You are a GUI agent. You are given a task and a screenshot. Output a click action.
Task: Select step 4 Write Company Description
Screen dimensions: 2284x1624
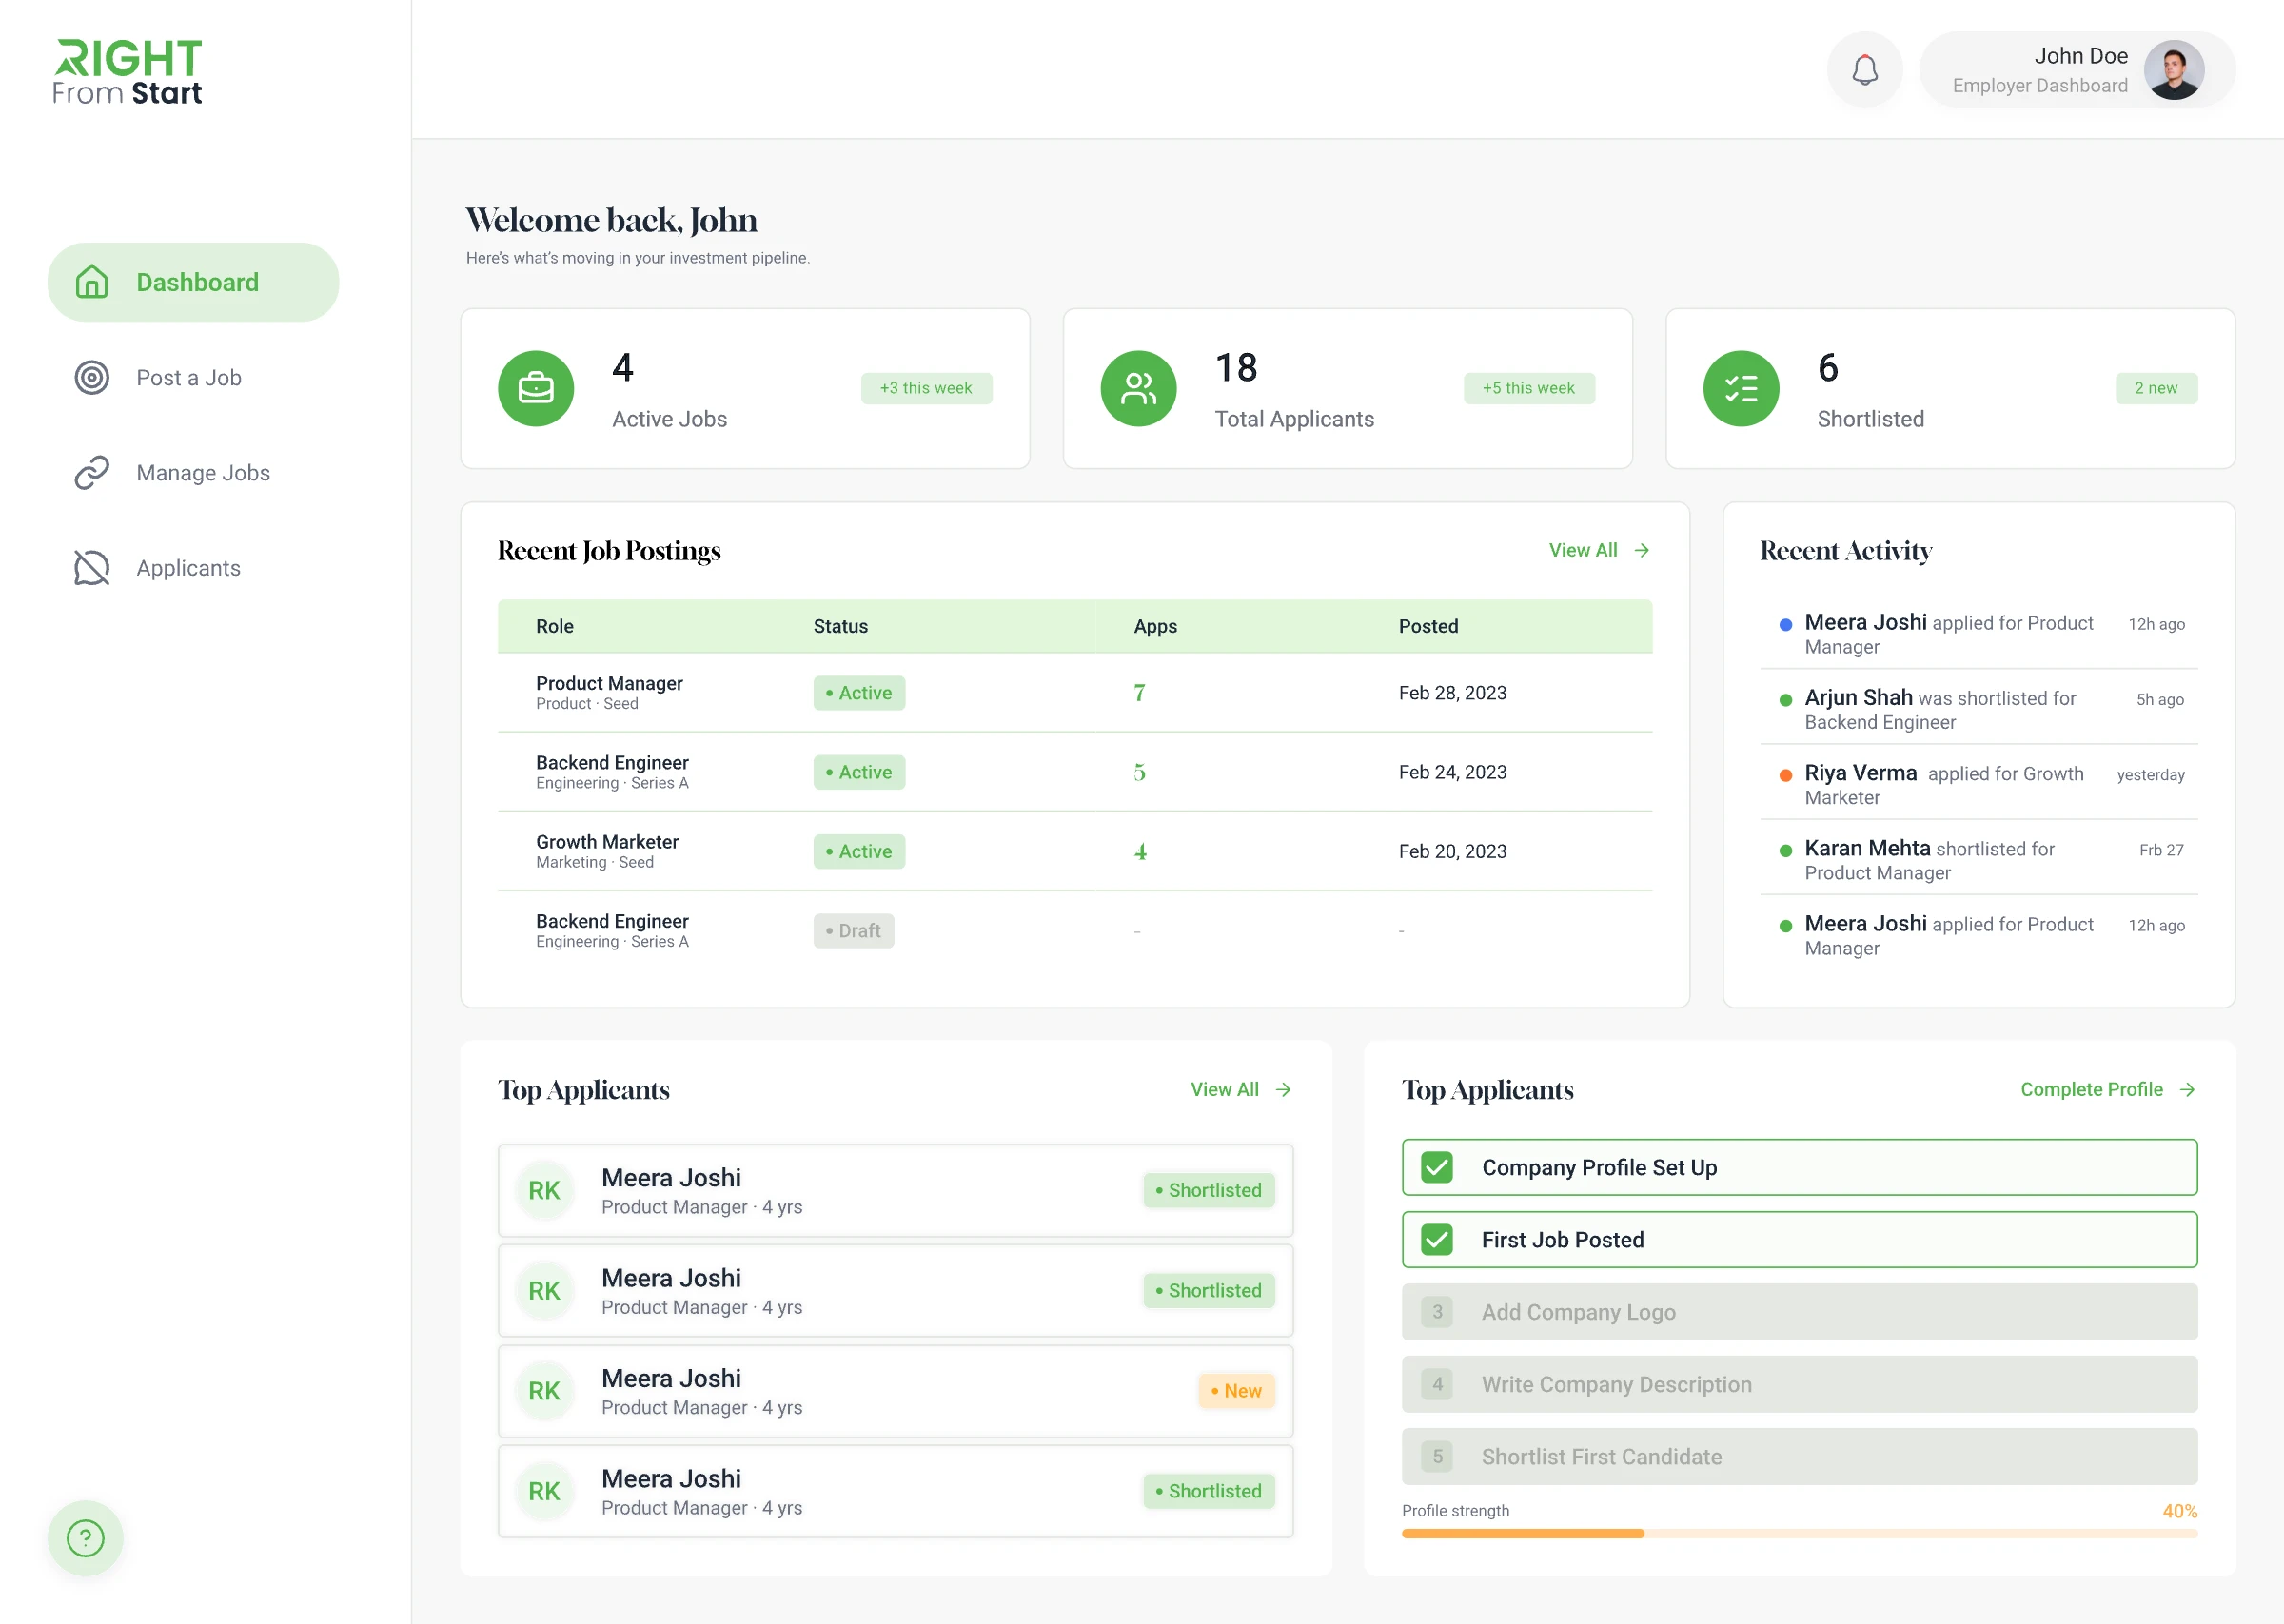(1799, 1384)
